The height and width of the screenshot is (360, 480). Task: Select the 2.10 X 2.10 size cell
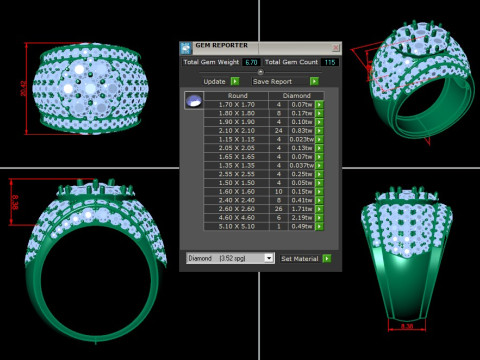pos(237,131)
